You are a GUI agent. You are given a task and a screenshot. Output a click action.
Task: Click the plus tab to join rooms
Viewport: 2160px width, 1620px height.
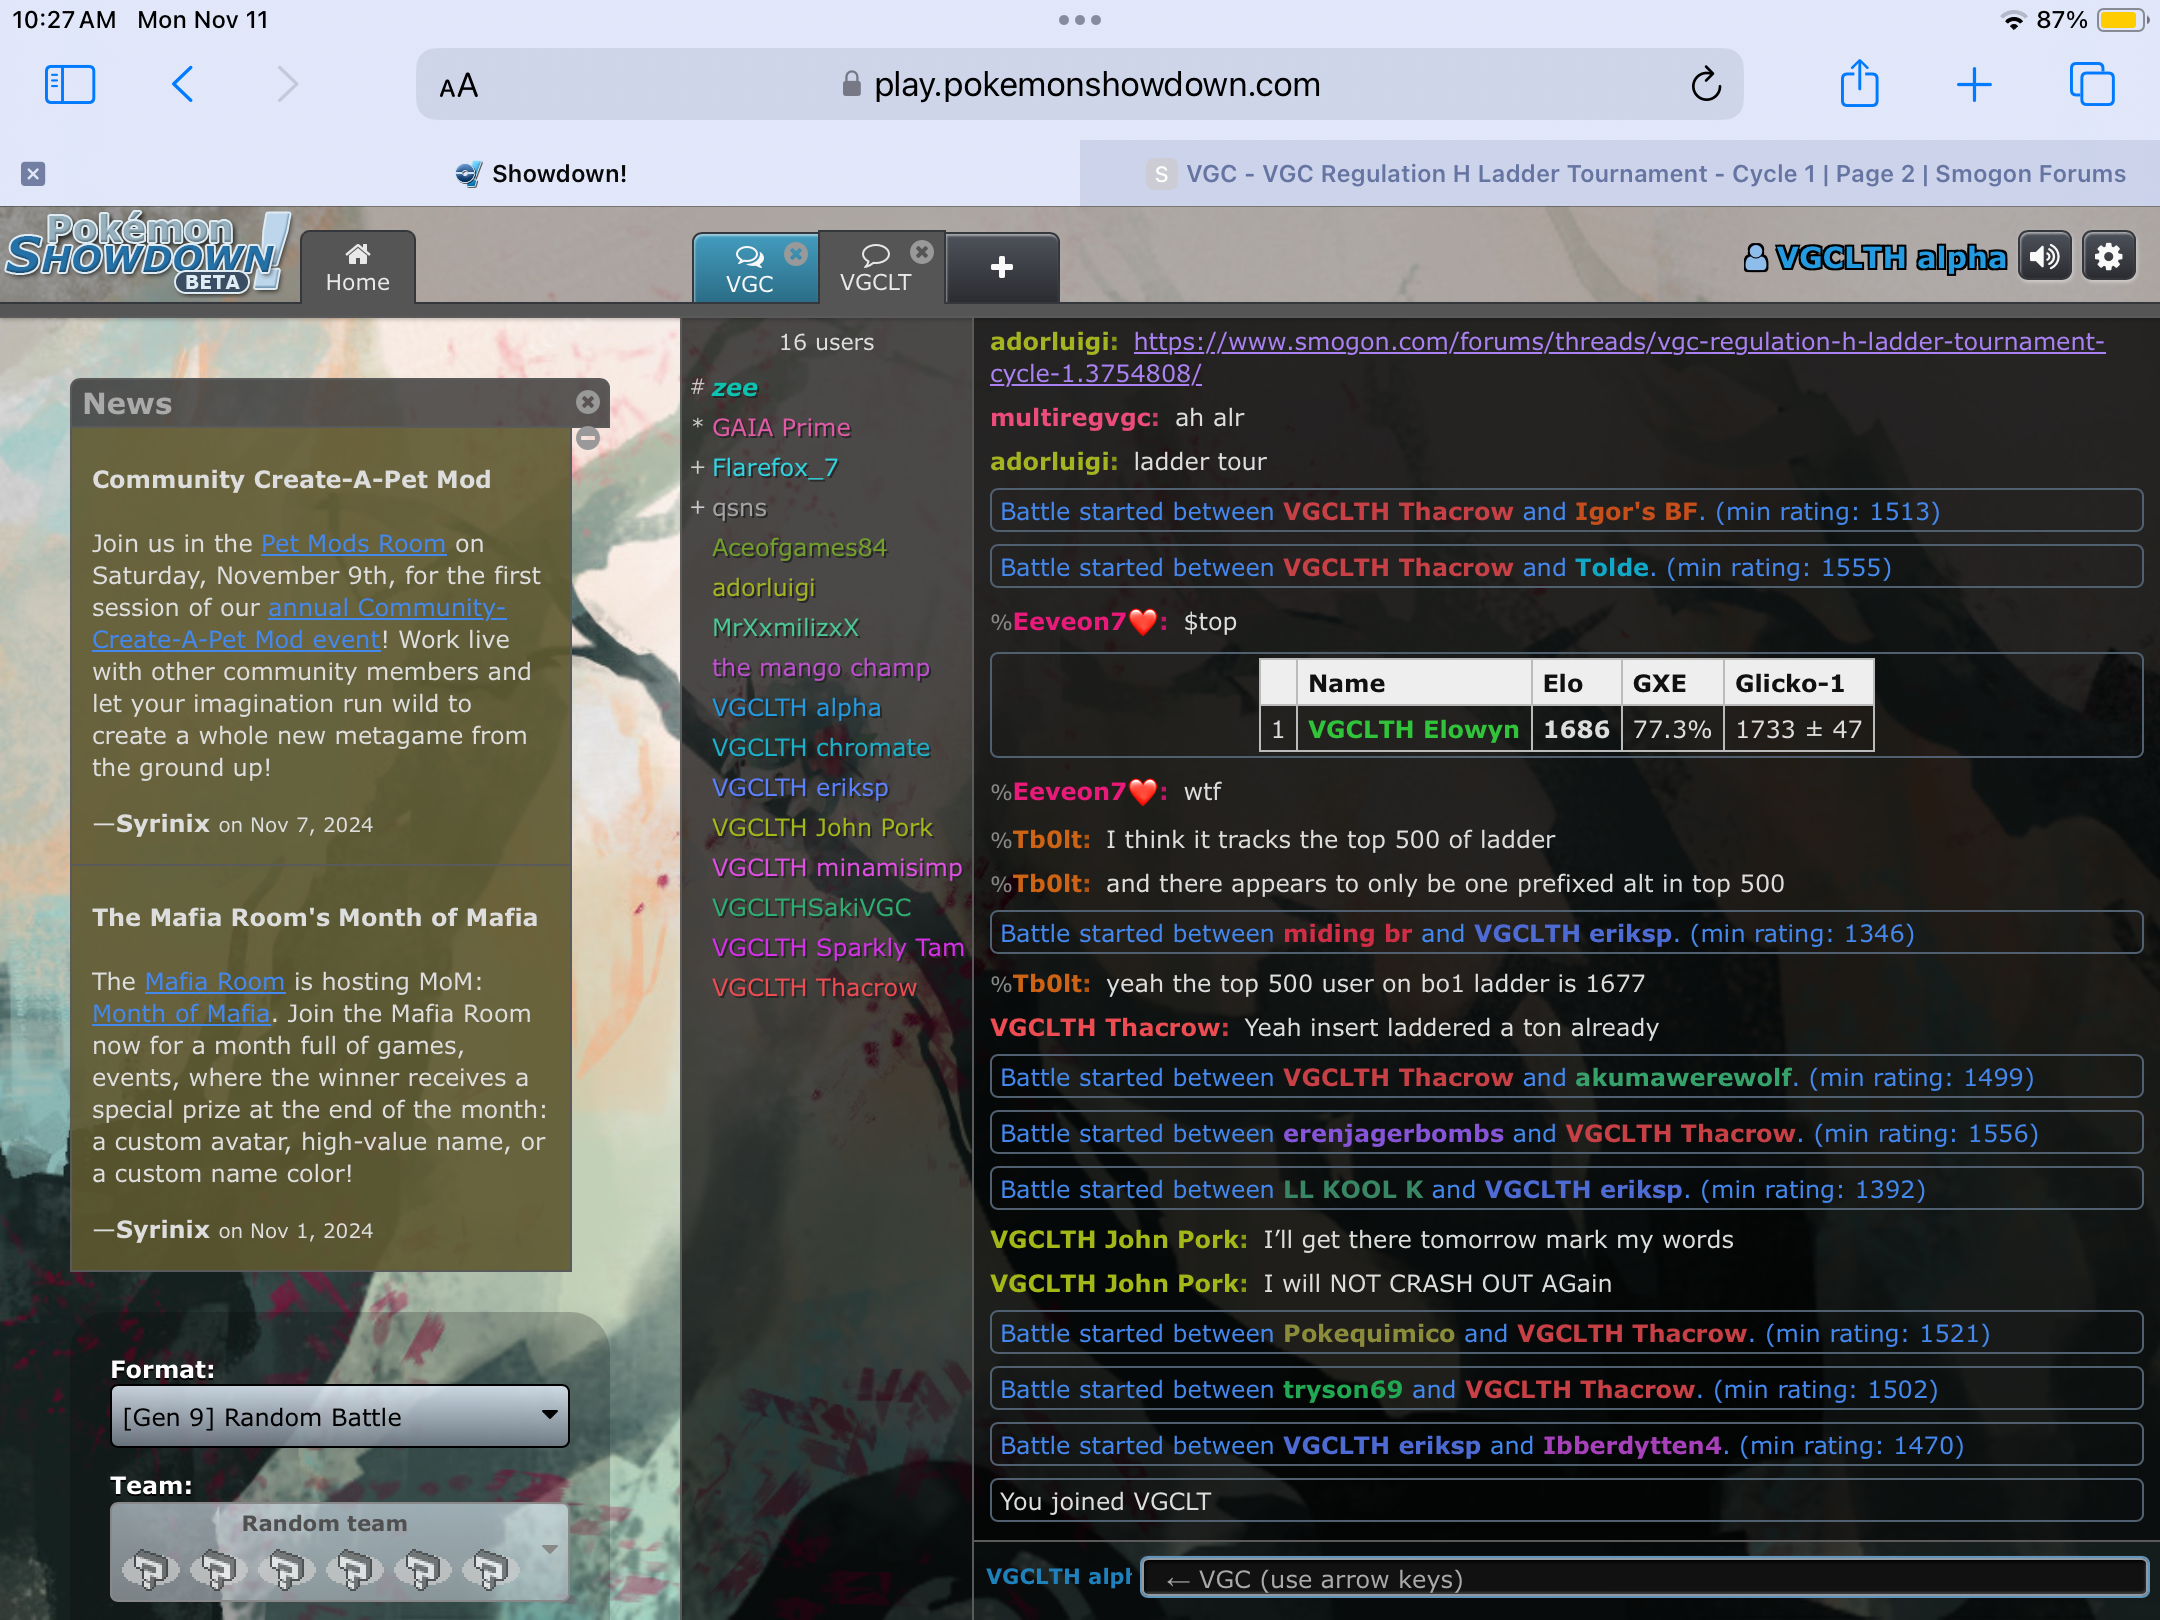[x=1001, y=267]
